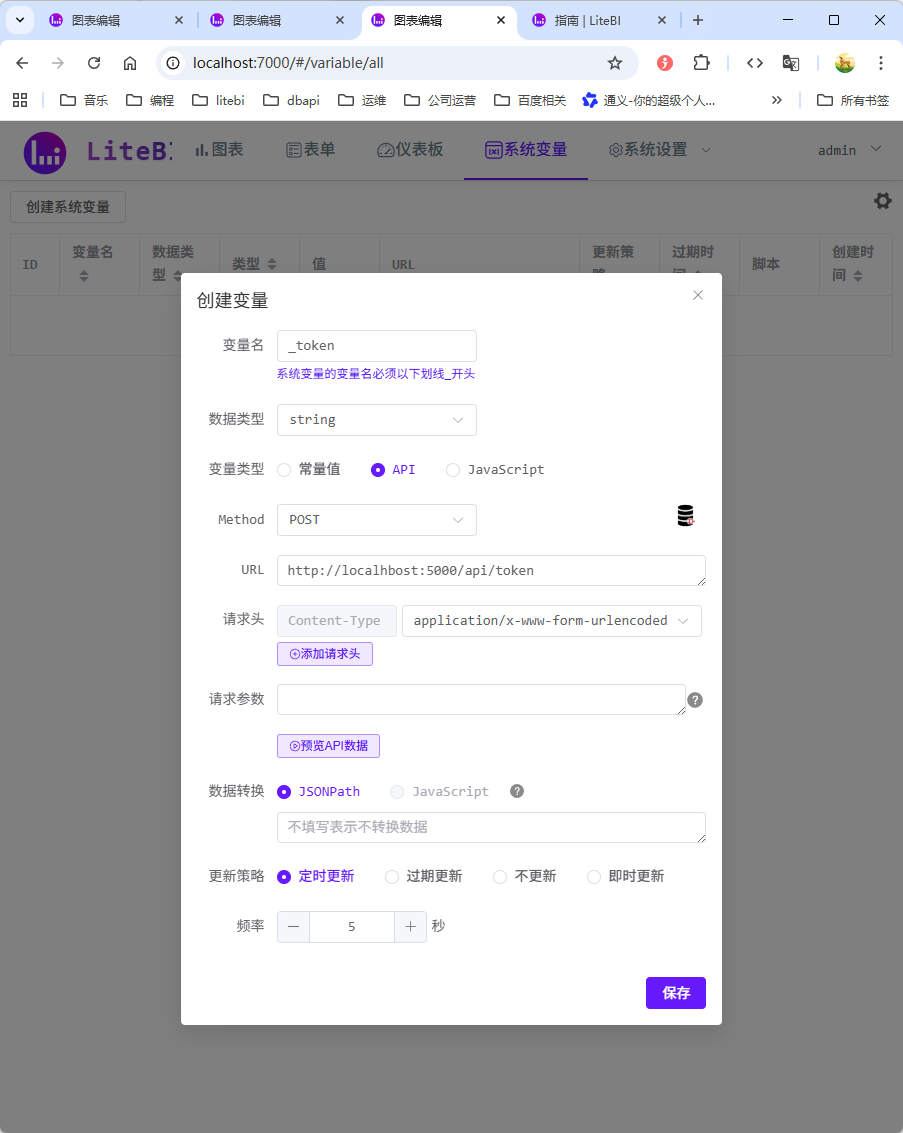Click the LiteBI logo icon in the navbar

[44, 151]
